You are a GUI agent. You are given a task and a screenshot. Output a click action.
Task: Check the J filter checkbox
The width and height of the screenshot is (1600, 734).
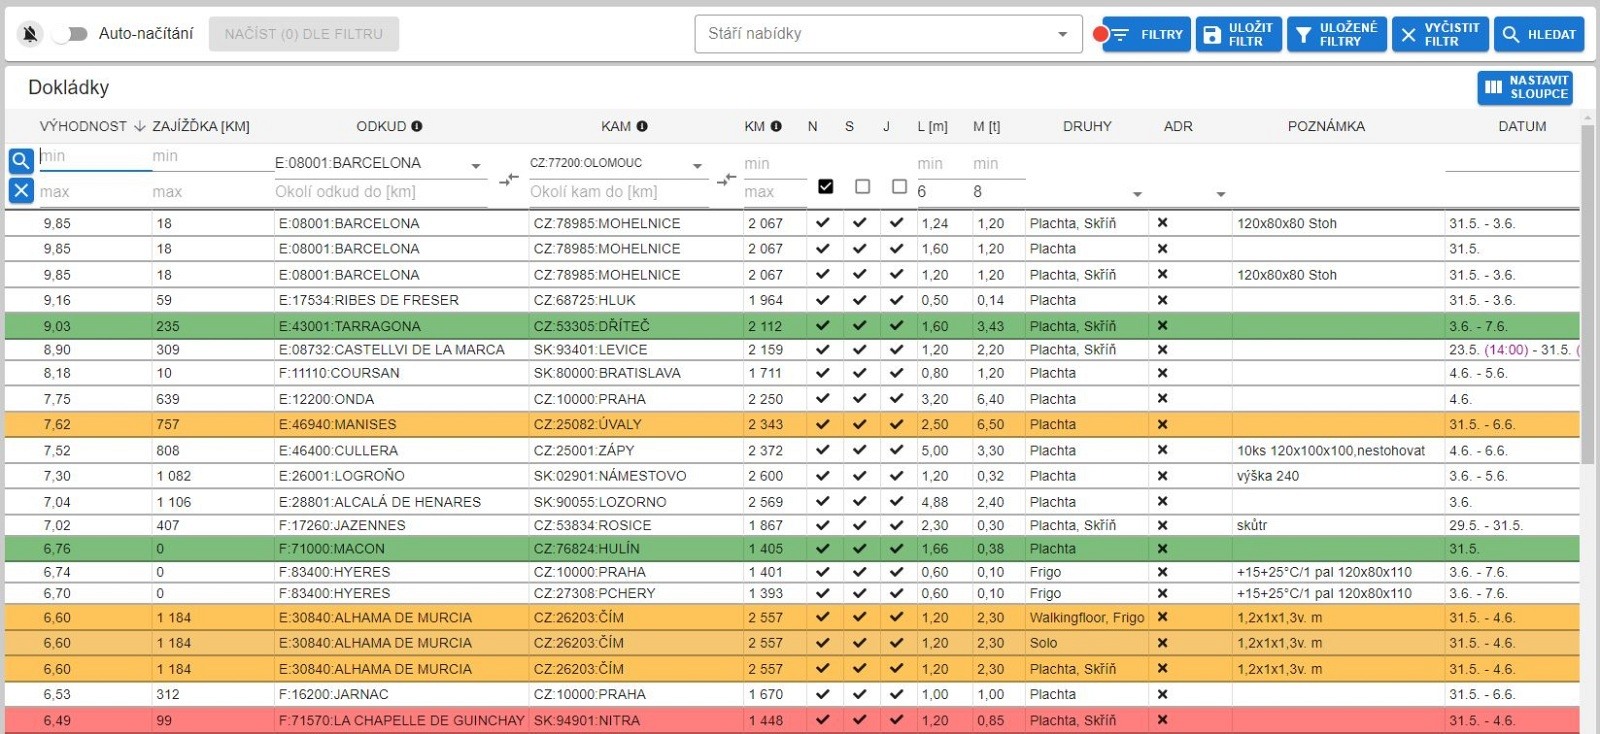pos(899,186)
